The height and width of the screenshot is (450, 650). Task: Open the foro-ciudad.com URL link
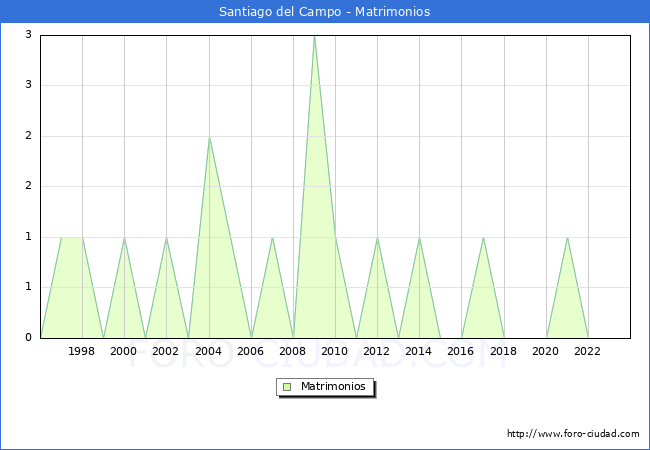click(573, 434)
